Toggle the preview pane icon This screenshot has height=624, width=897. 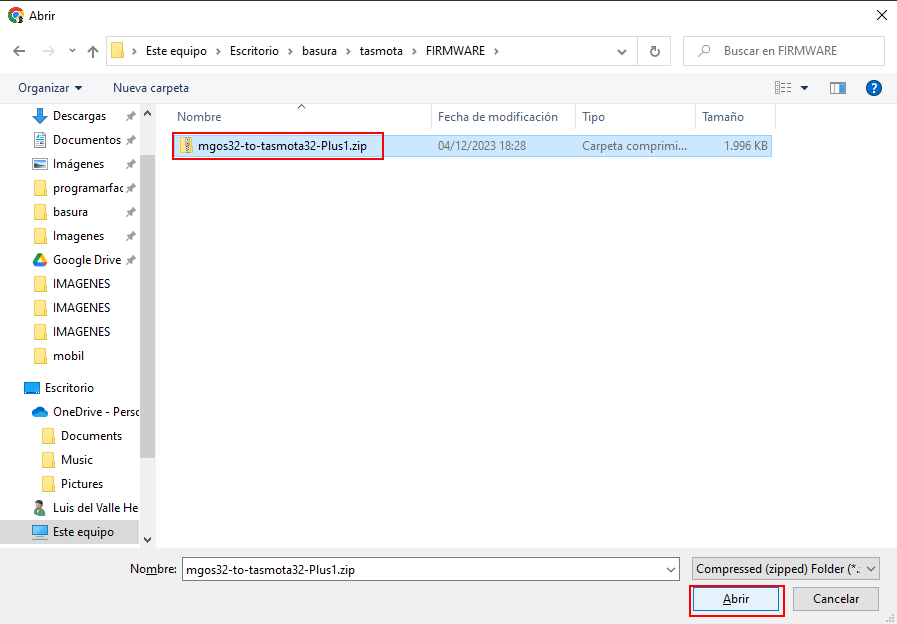(x=838, y=88)
